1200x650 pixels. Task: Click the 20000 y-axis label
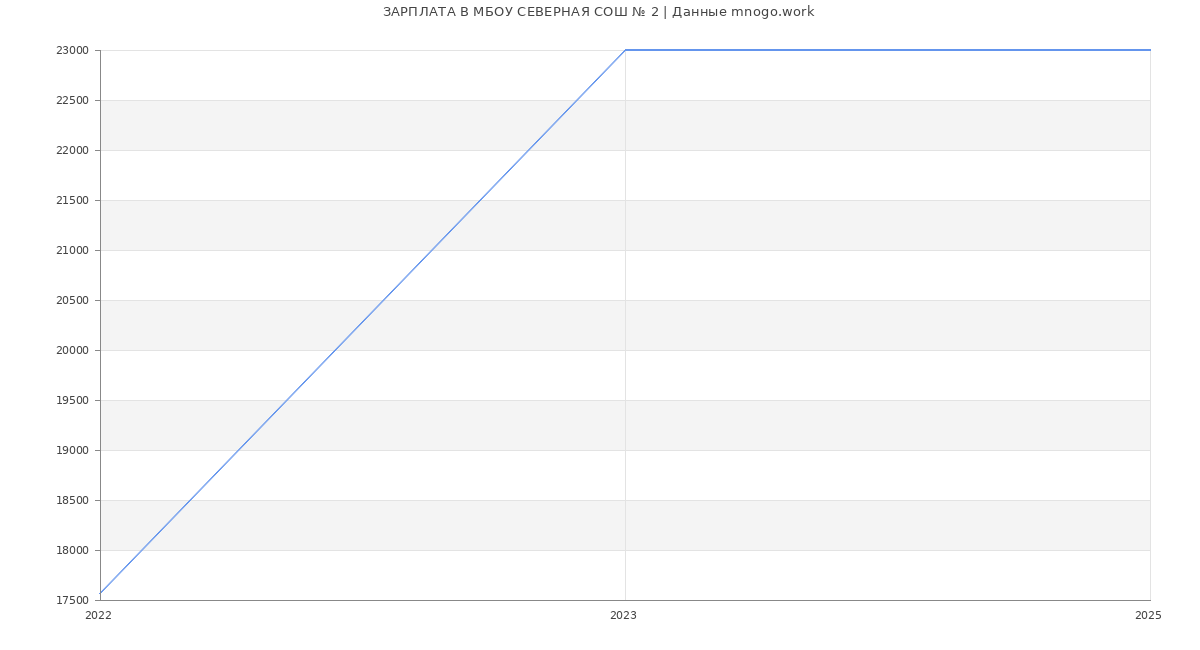pyautogui.click(x=72, y=351)
